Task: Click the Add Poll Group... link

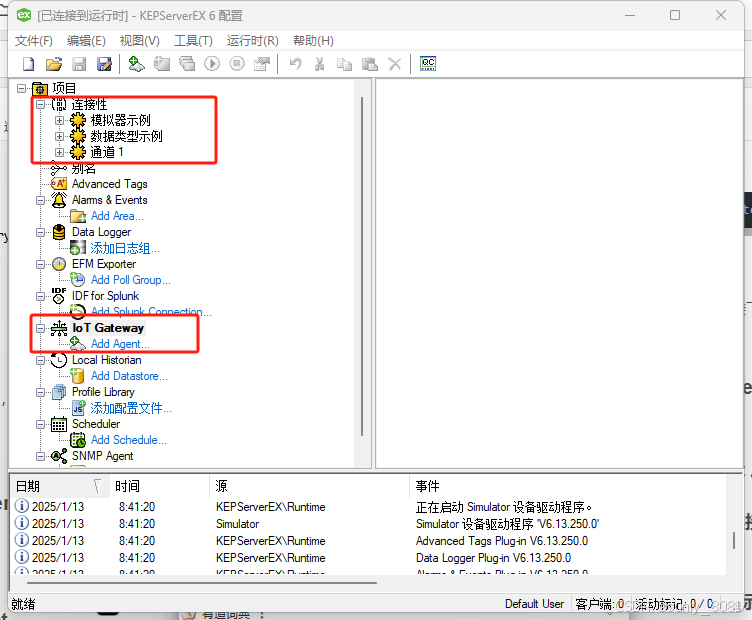Action: coord(130,280)
